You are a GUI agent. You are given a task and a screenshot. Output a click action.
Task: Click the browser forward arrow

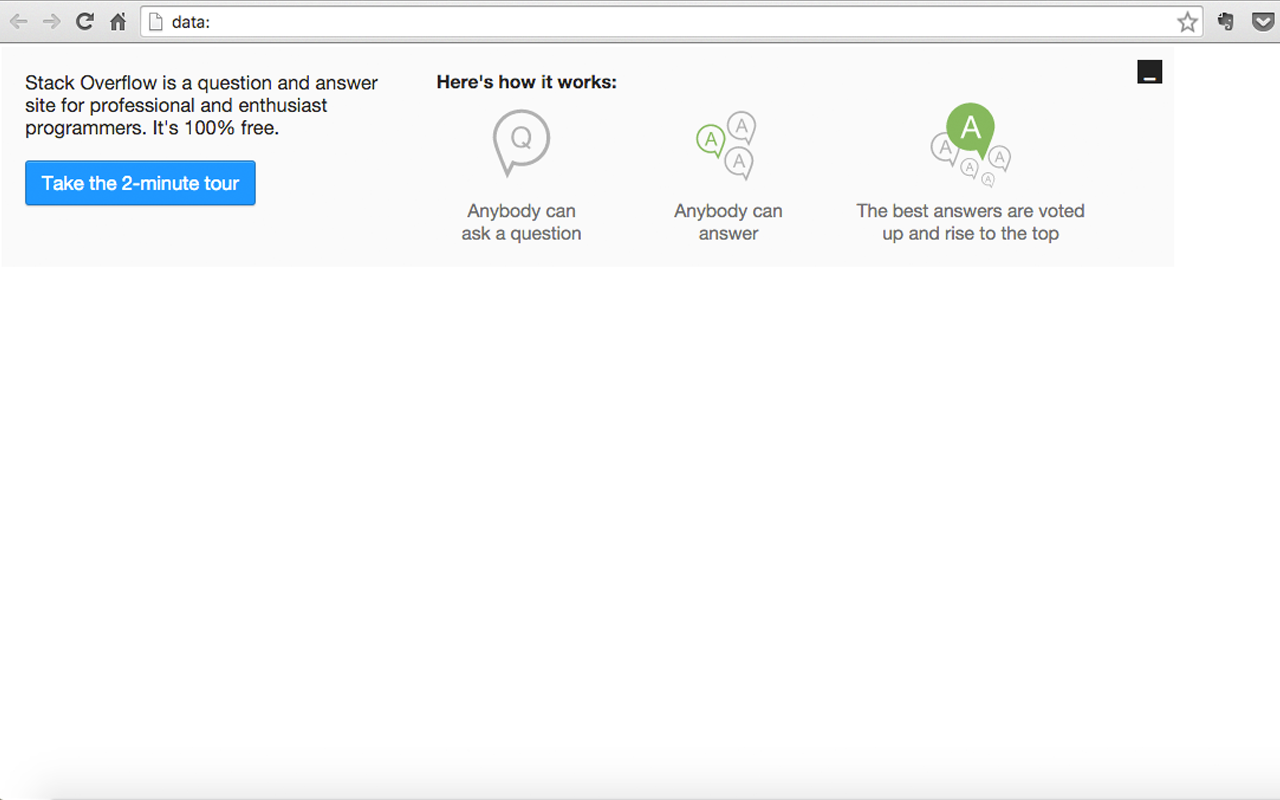[51, 21]
